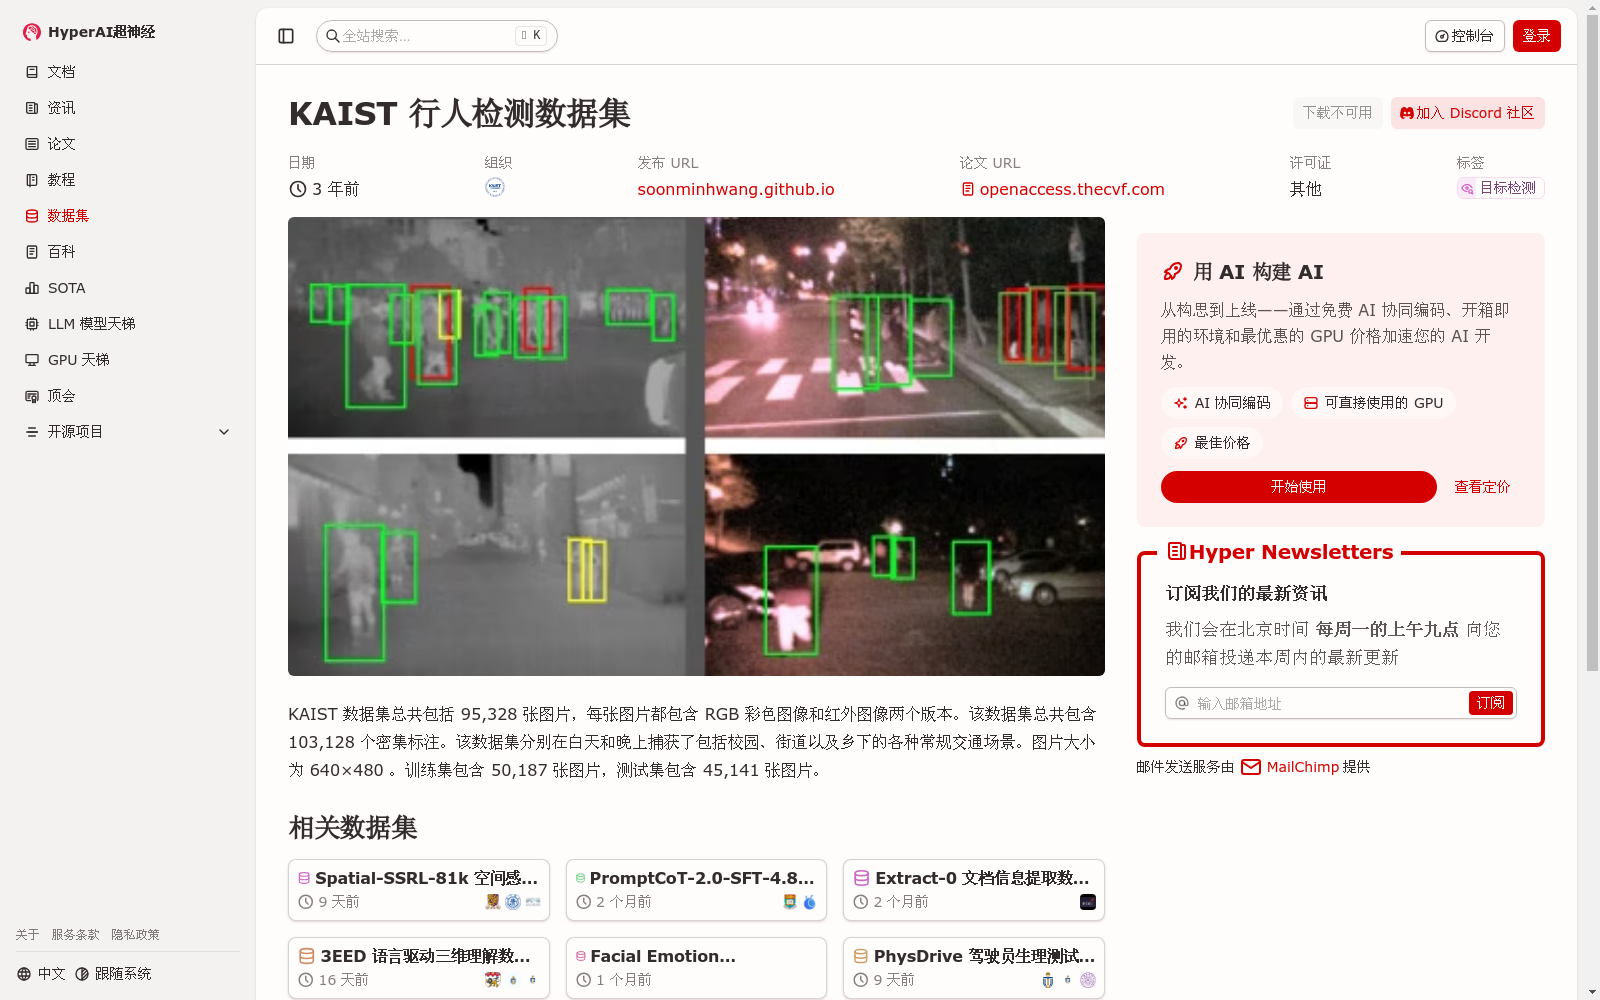Click the paper document icon beside openaccess link
Image resolution: width=1600 pixels, height=1000 pixels.
968,189
